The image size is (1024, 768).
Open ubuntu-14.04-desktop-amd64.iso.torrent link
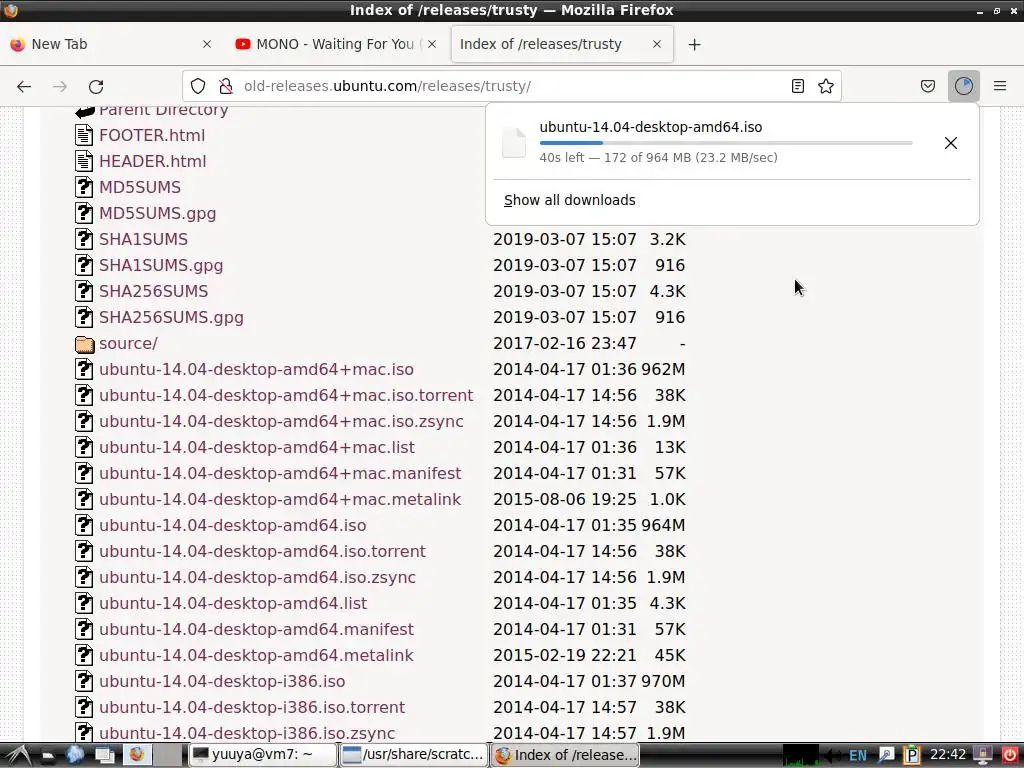tap(262, 551)
